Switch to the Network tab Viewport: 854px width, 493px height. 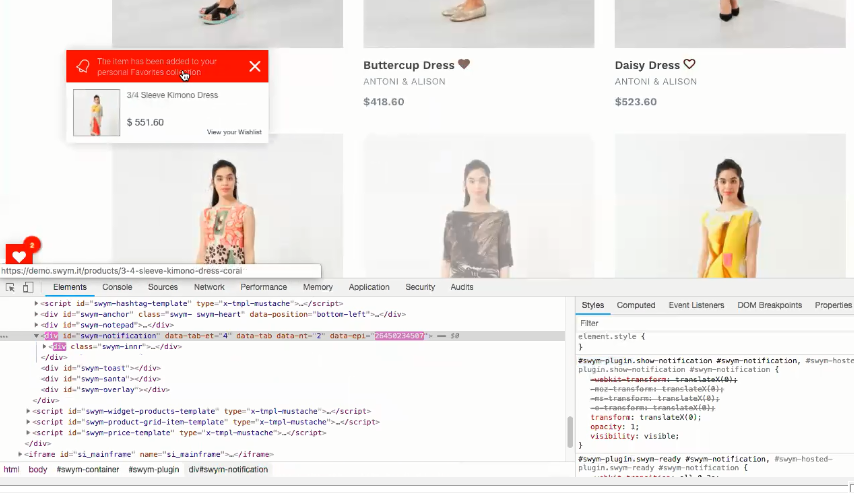(x=209, y=287)
